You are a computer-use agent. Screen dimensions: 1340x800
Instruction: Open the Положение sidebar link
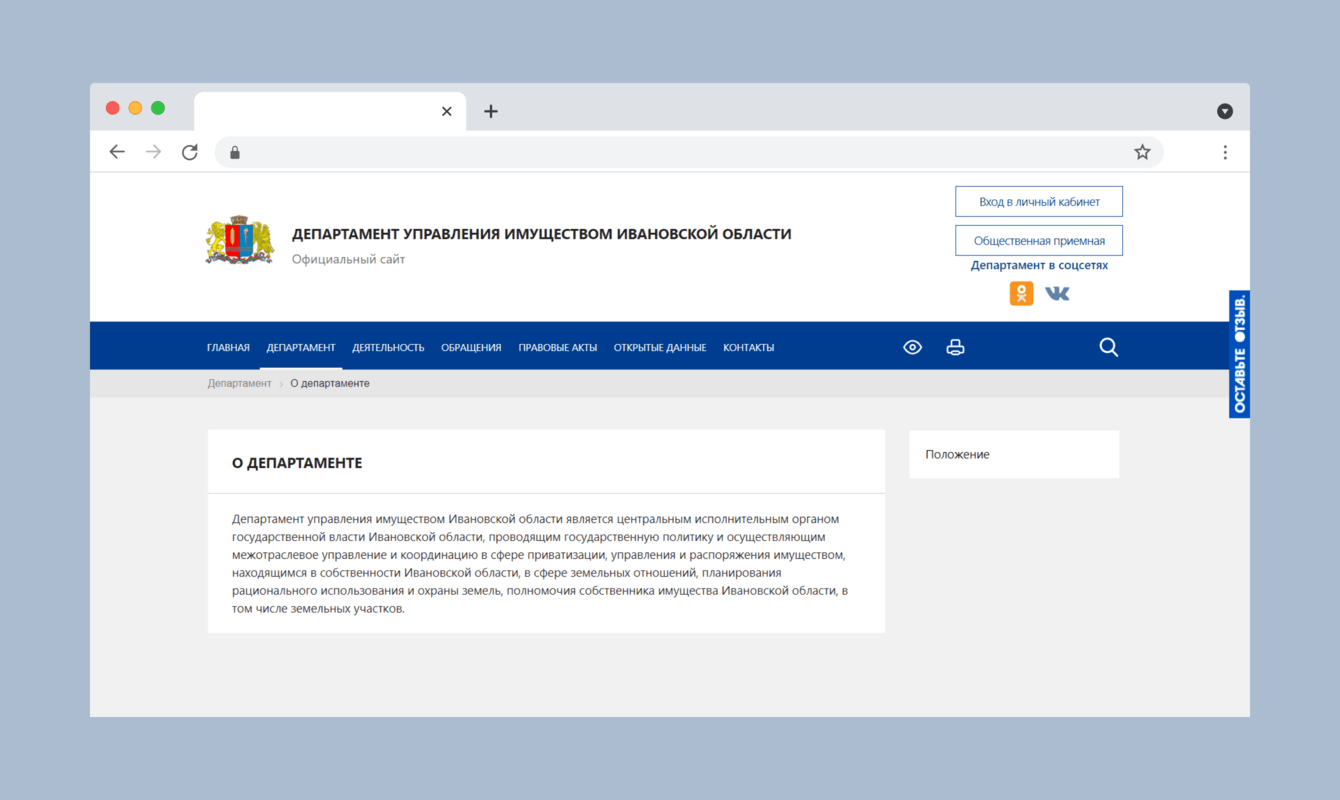pyautogui.click(x=957, y=454)
